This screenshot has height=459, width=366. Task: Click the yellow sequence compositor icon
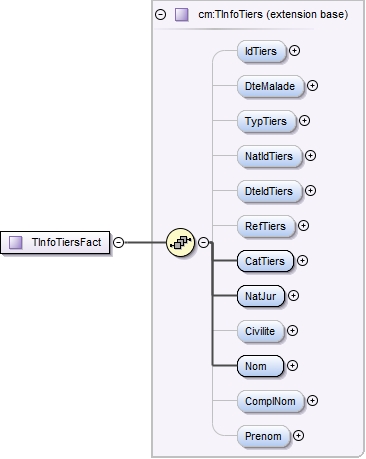(x=180, y=242)
